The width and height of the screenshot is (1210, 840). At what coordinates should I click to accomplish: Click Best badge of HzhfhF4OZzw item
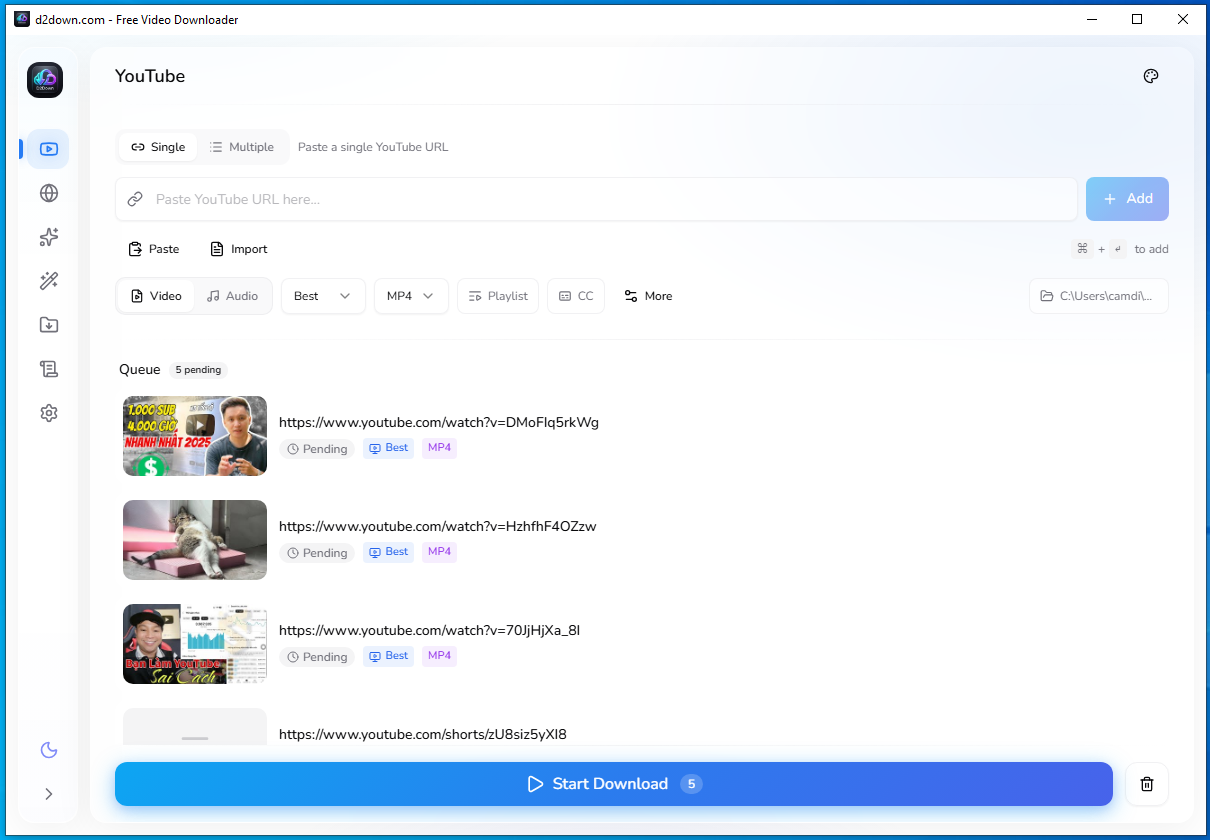[388, 552]
